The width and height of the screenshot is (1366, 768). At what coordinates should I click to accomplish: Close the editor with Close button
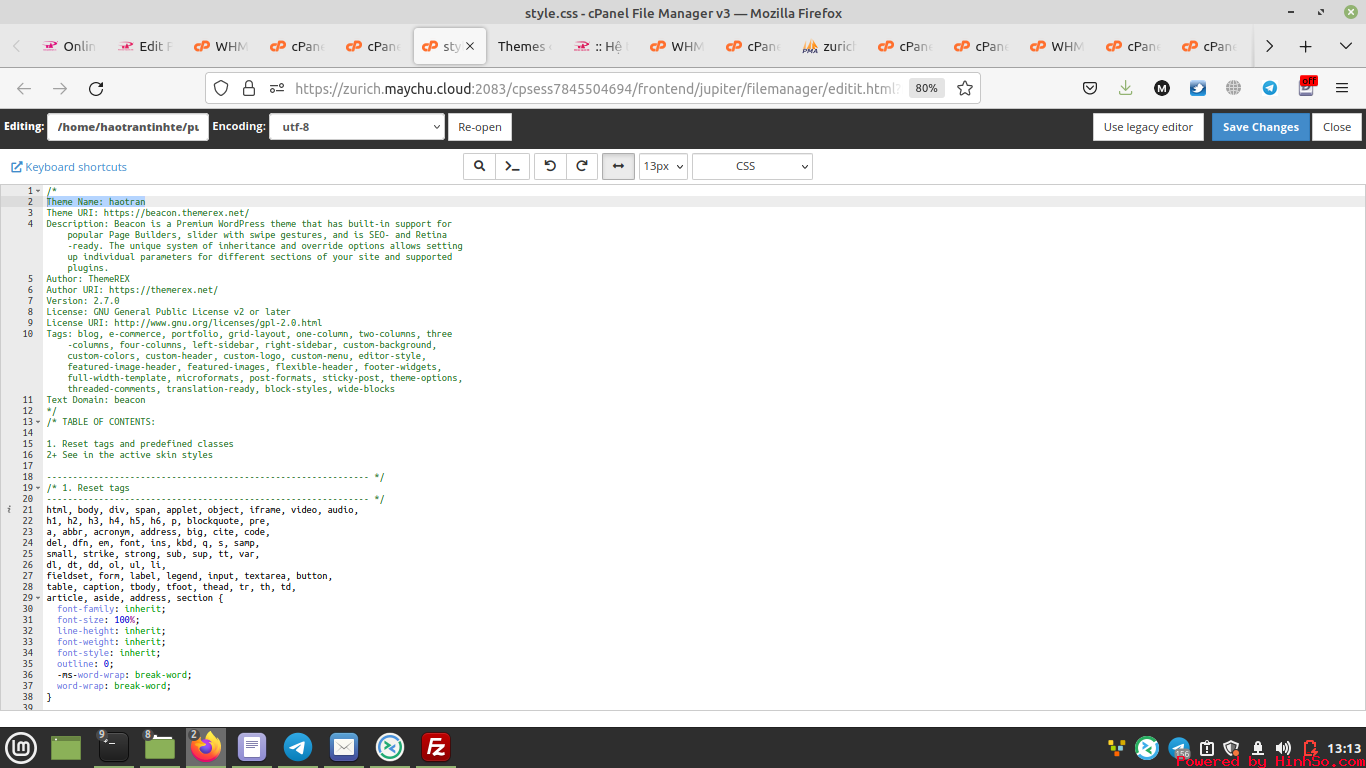pyautogui.click(x=1337, y=127)
